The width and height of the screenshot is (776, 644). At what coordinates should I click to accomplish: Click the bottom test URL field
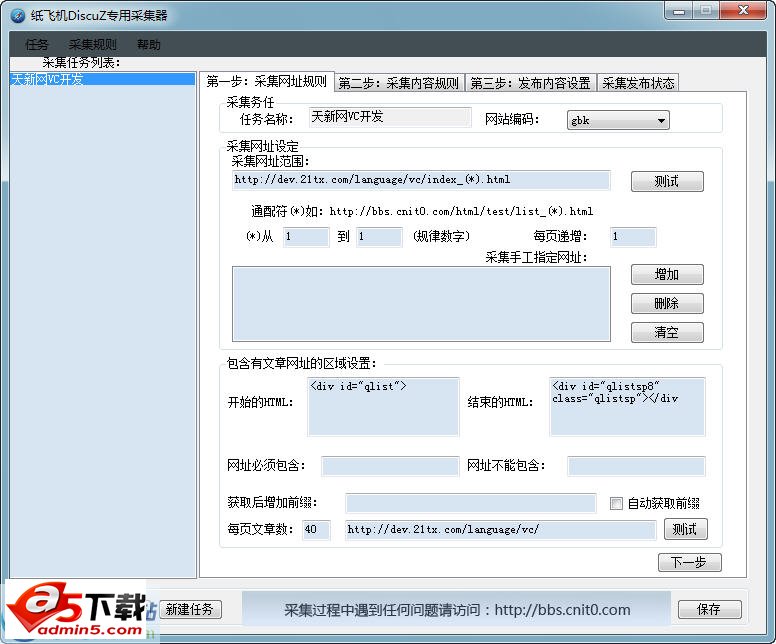(501, 530)
